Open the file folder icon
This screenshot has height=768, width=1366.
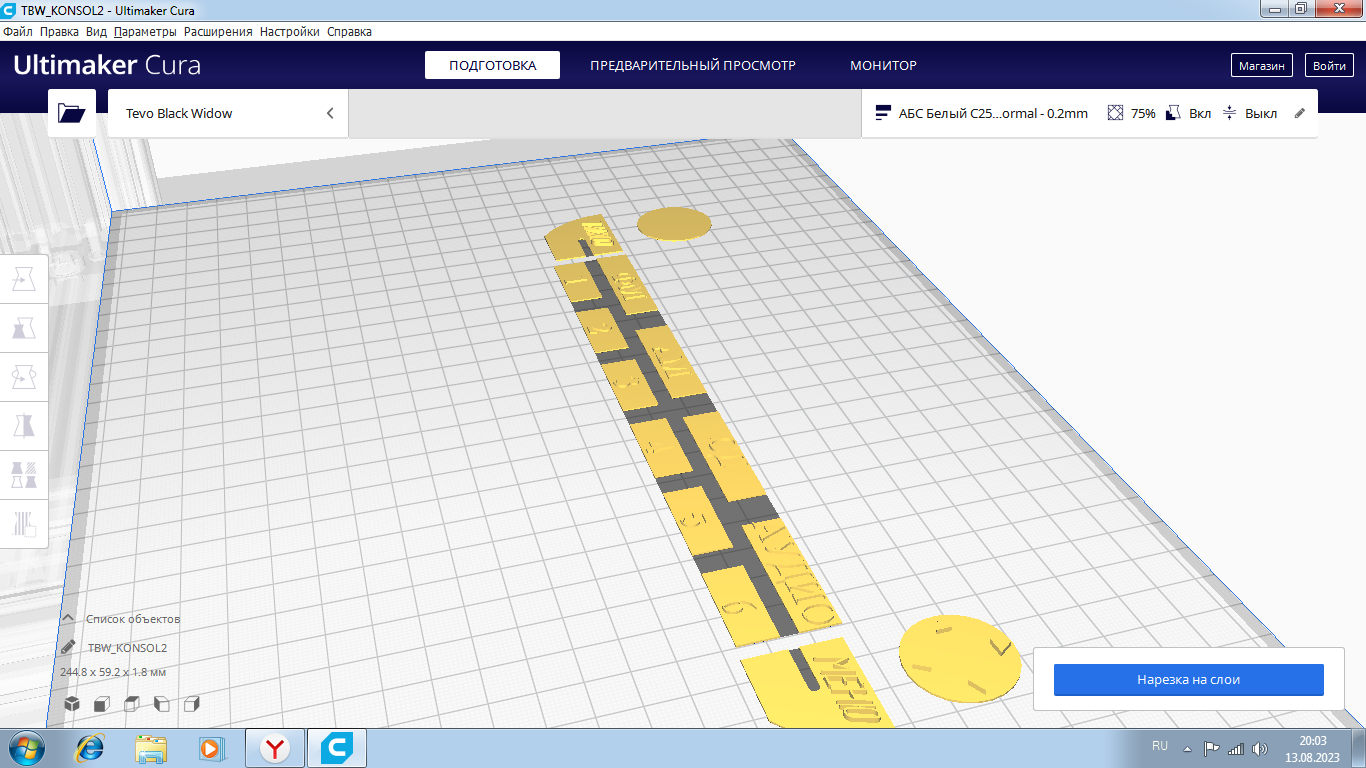(72, 113)
